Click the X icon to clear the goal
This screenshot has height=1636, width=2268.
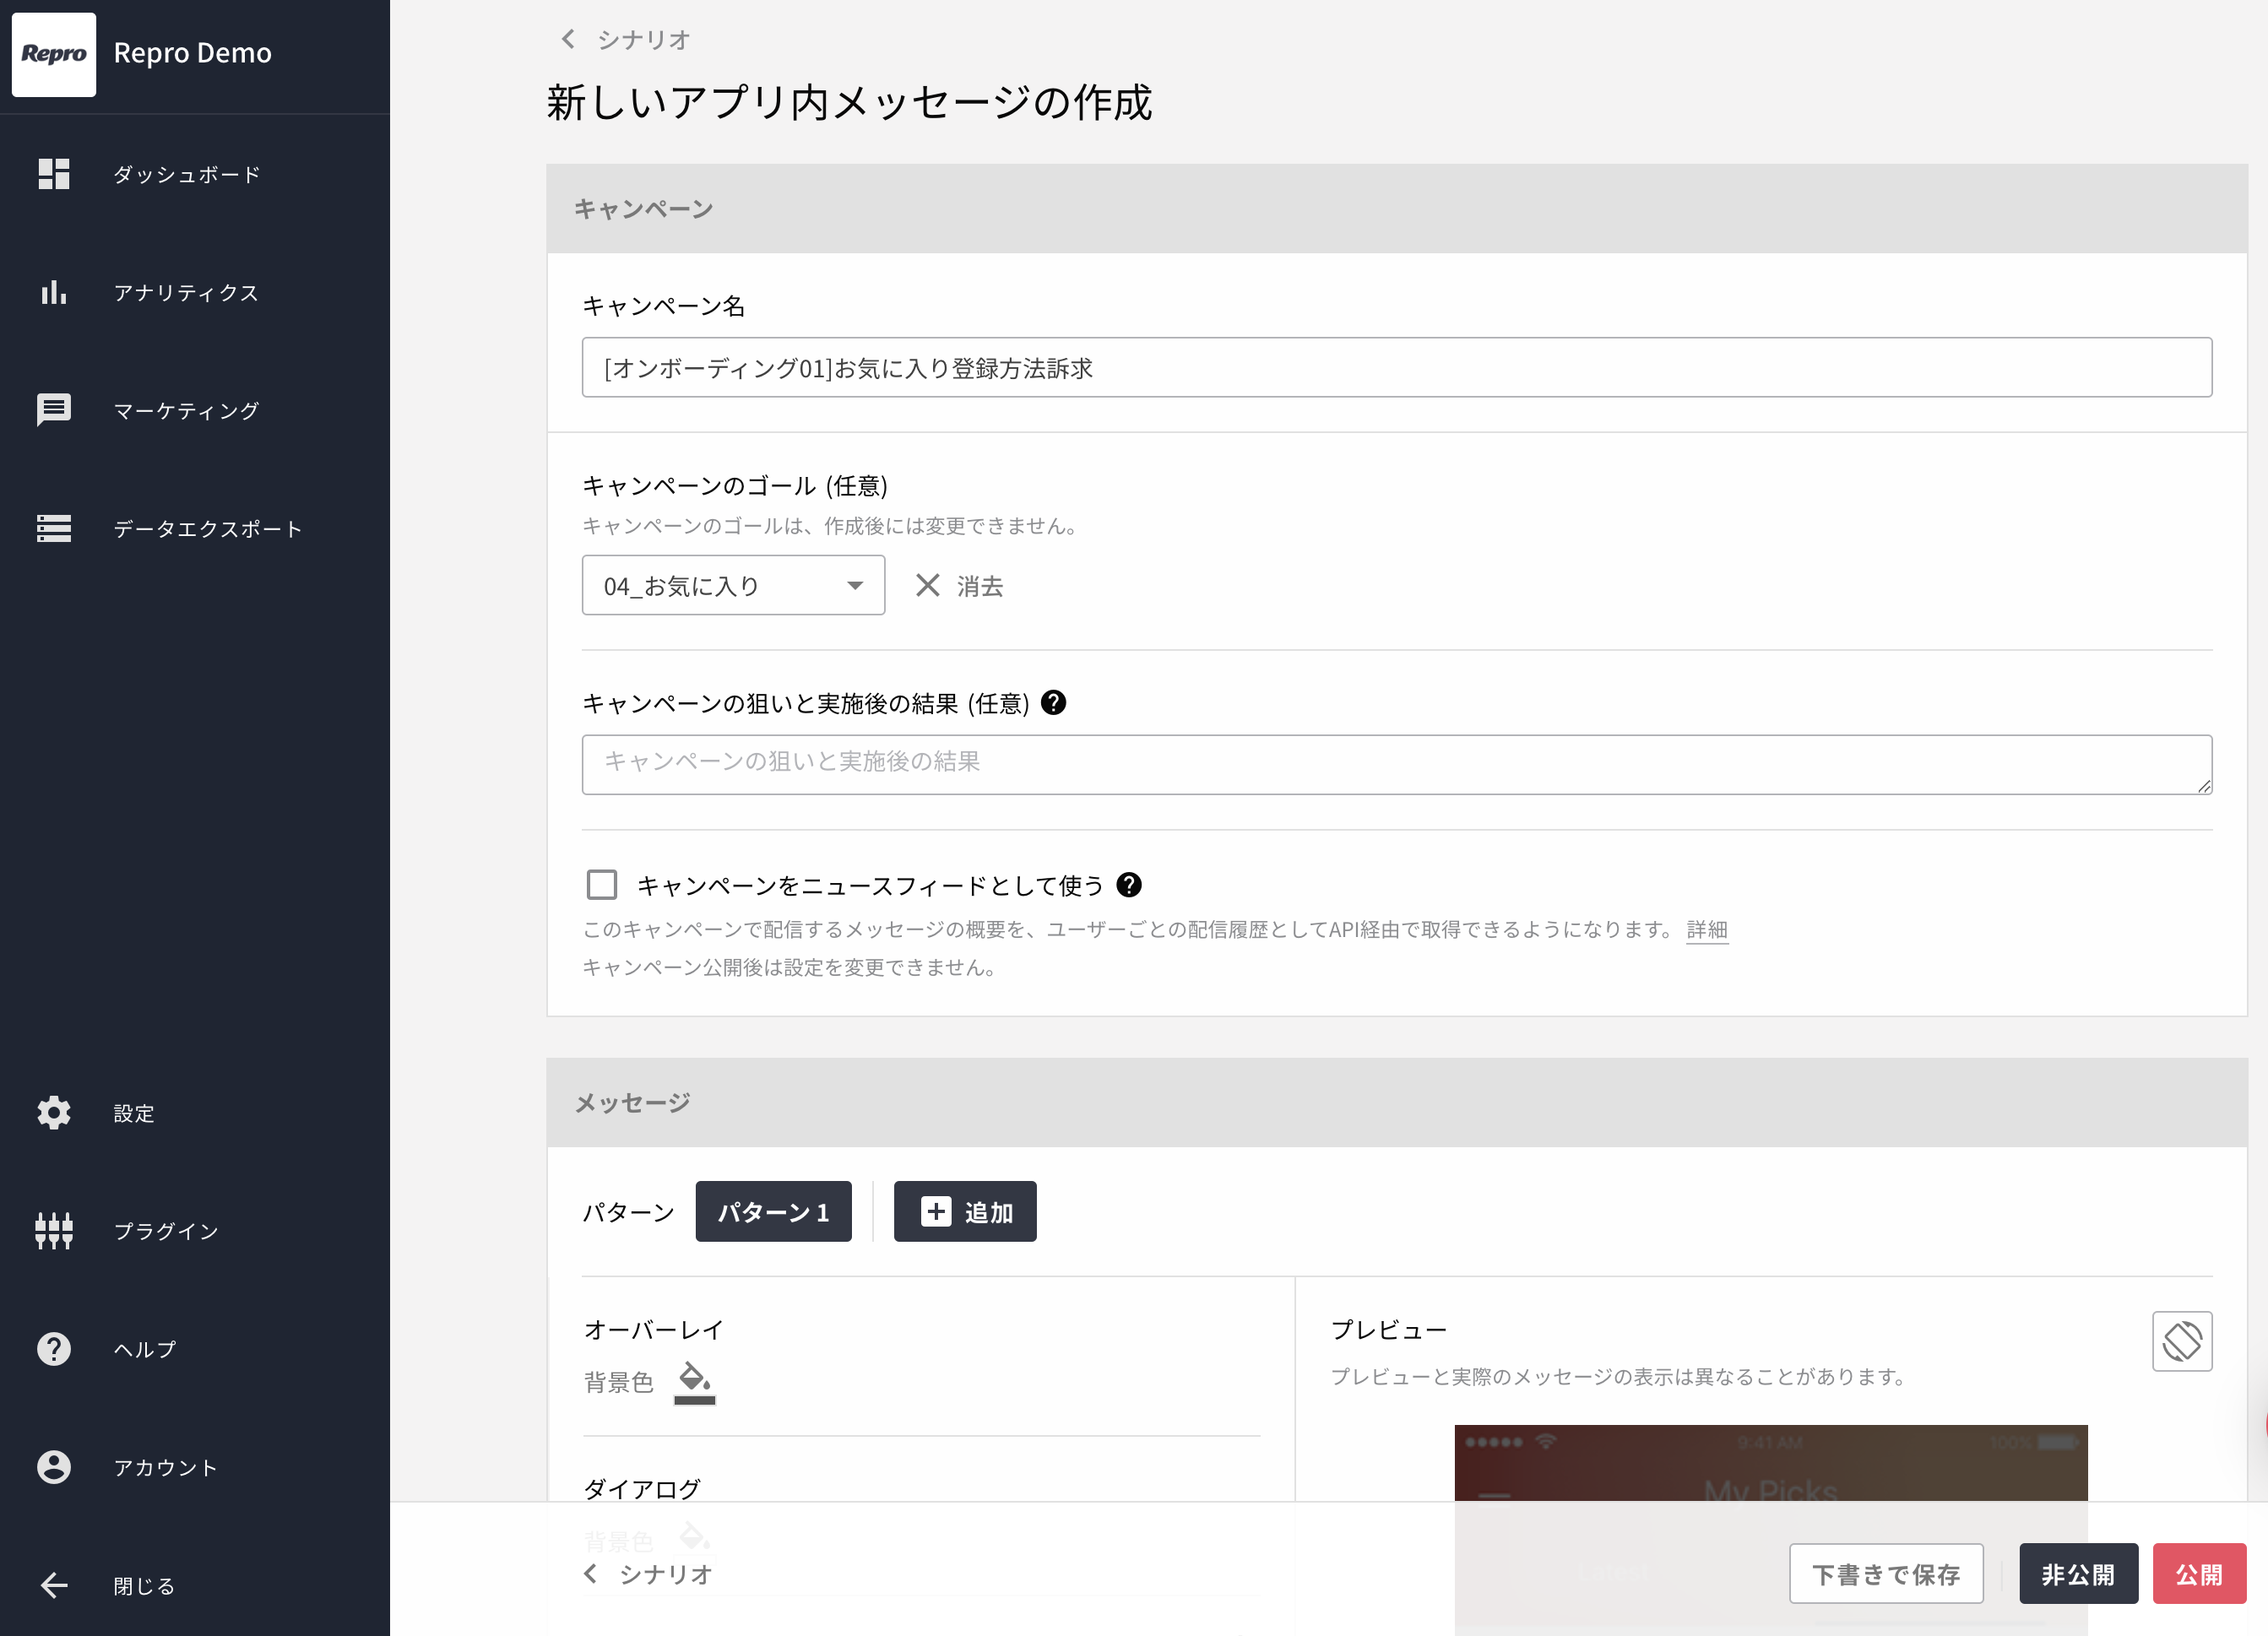coord(928,585)
